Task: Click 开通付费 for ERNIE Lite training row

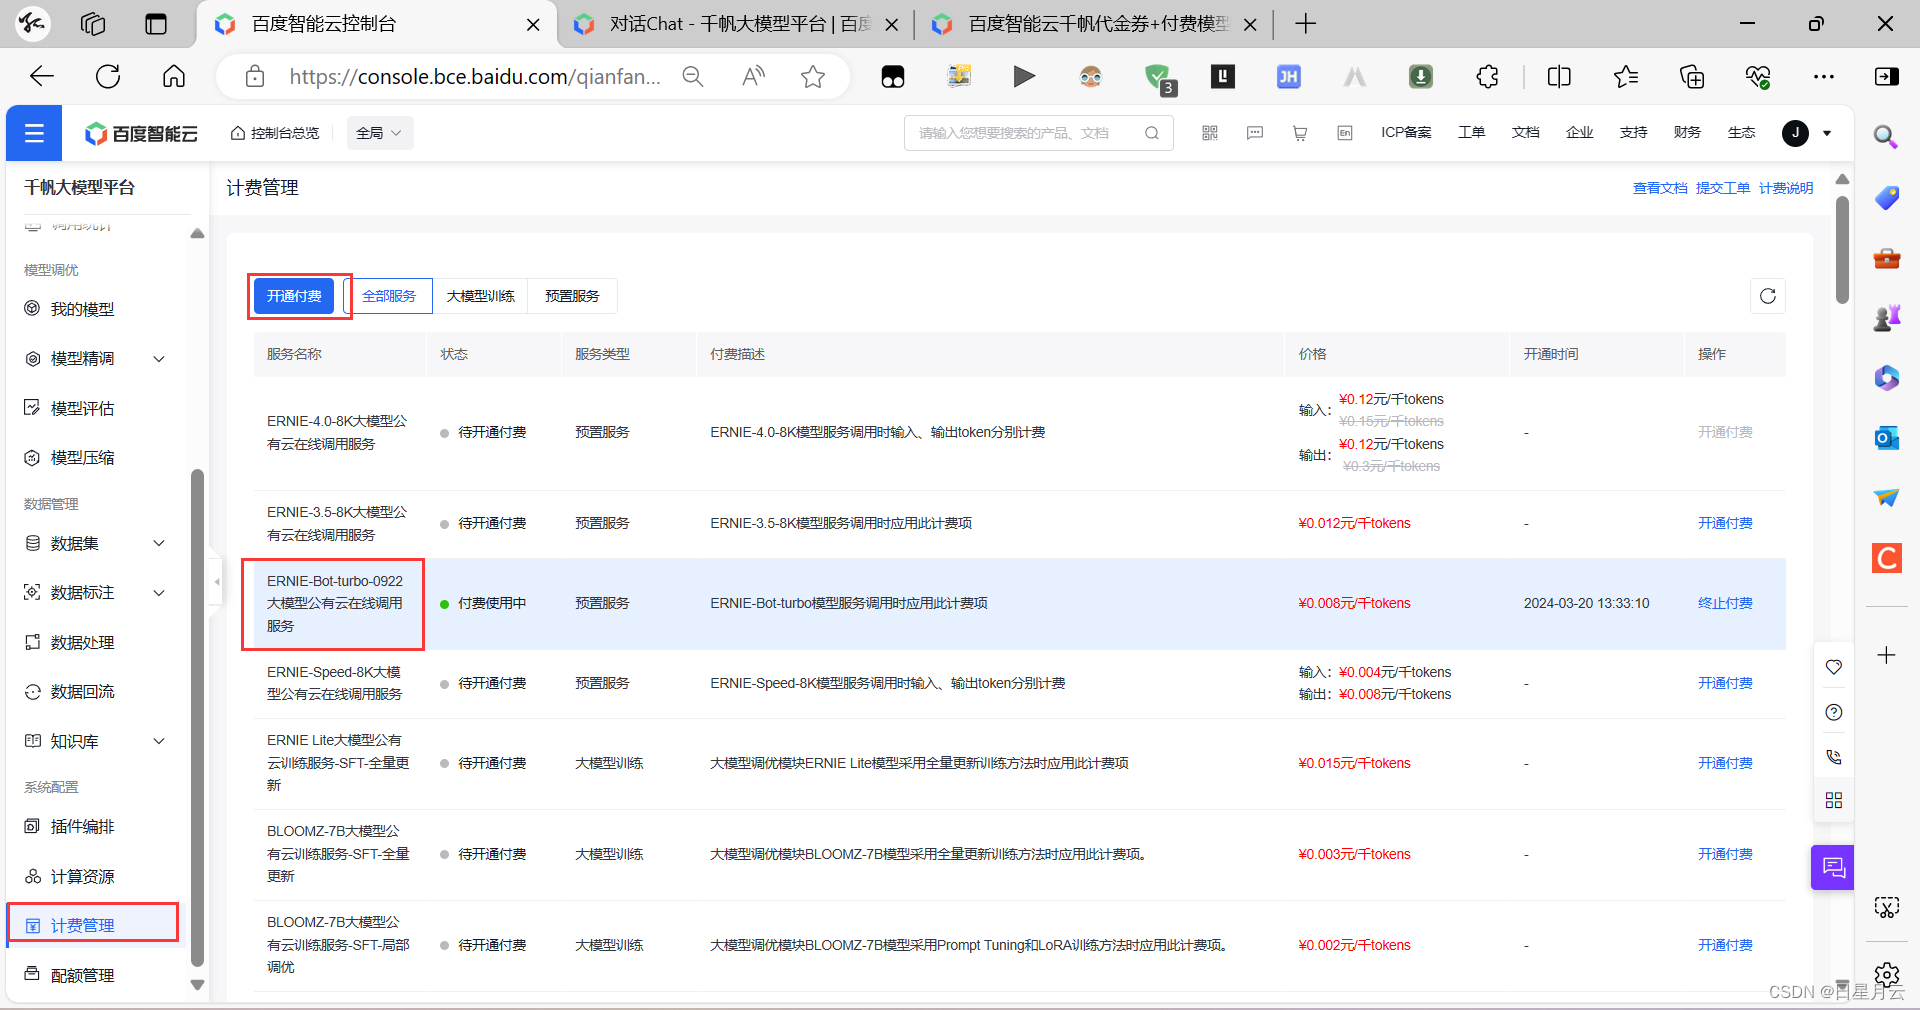Action: pos(1725,763)
